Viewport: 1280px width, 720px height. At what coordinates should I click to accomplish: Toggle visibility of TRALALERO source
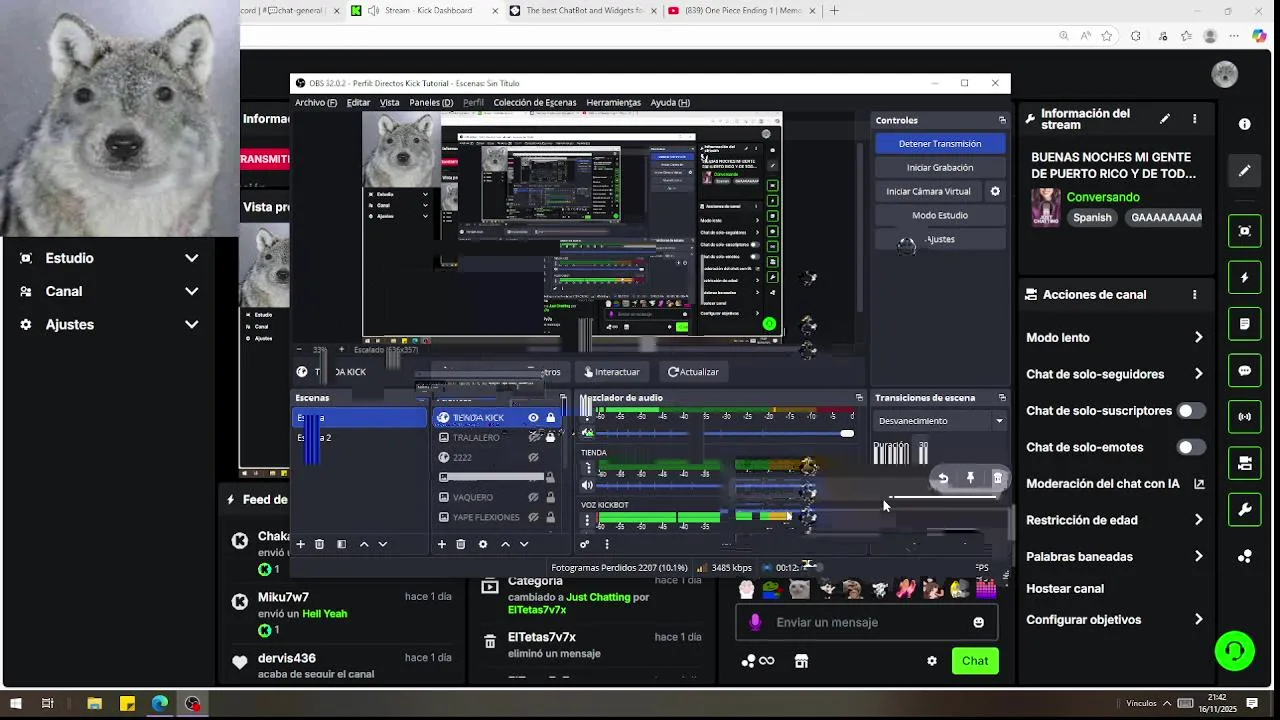[x=534, y=437]
